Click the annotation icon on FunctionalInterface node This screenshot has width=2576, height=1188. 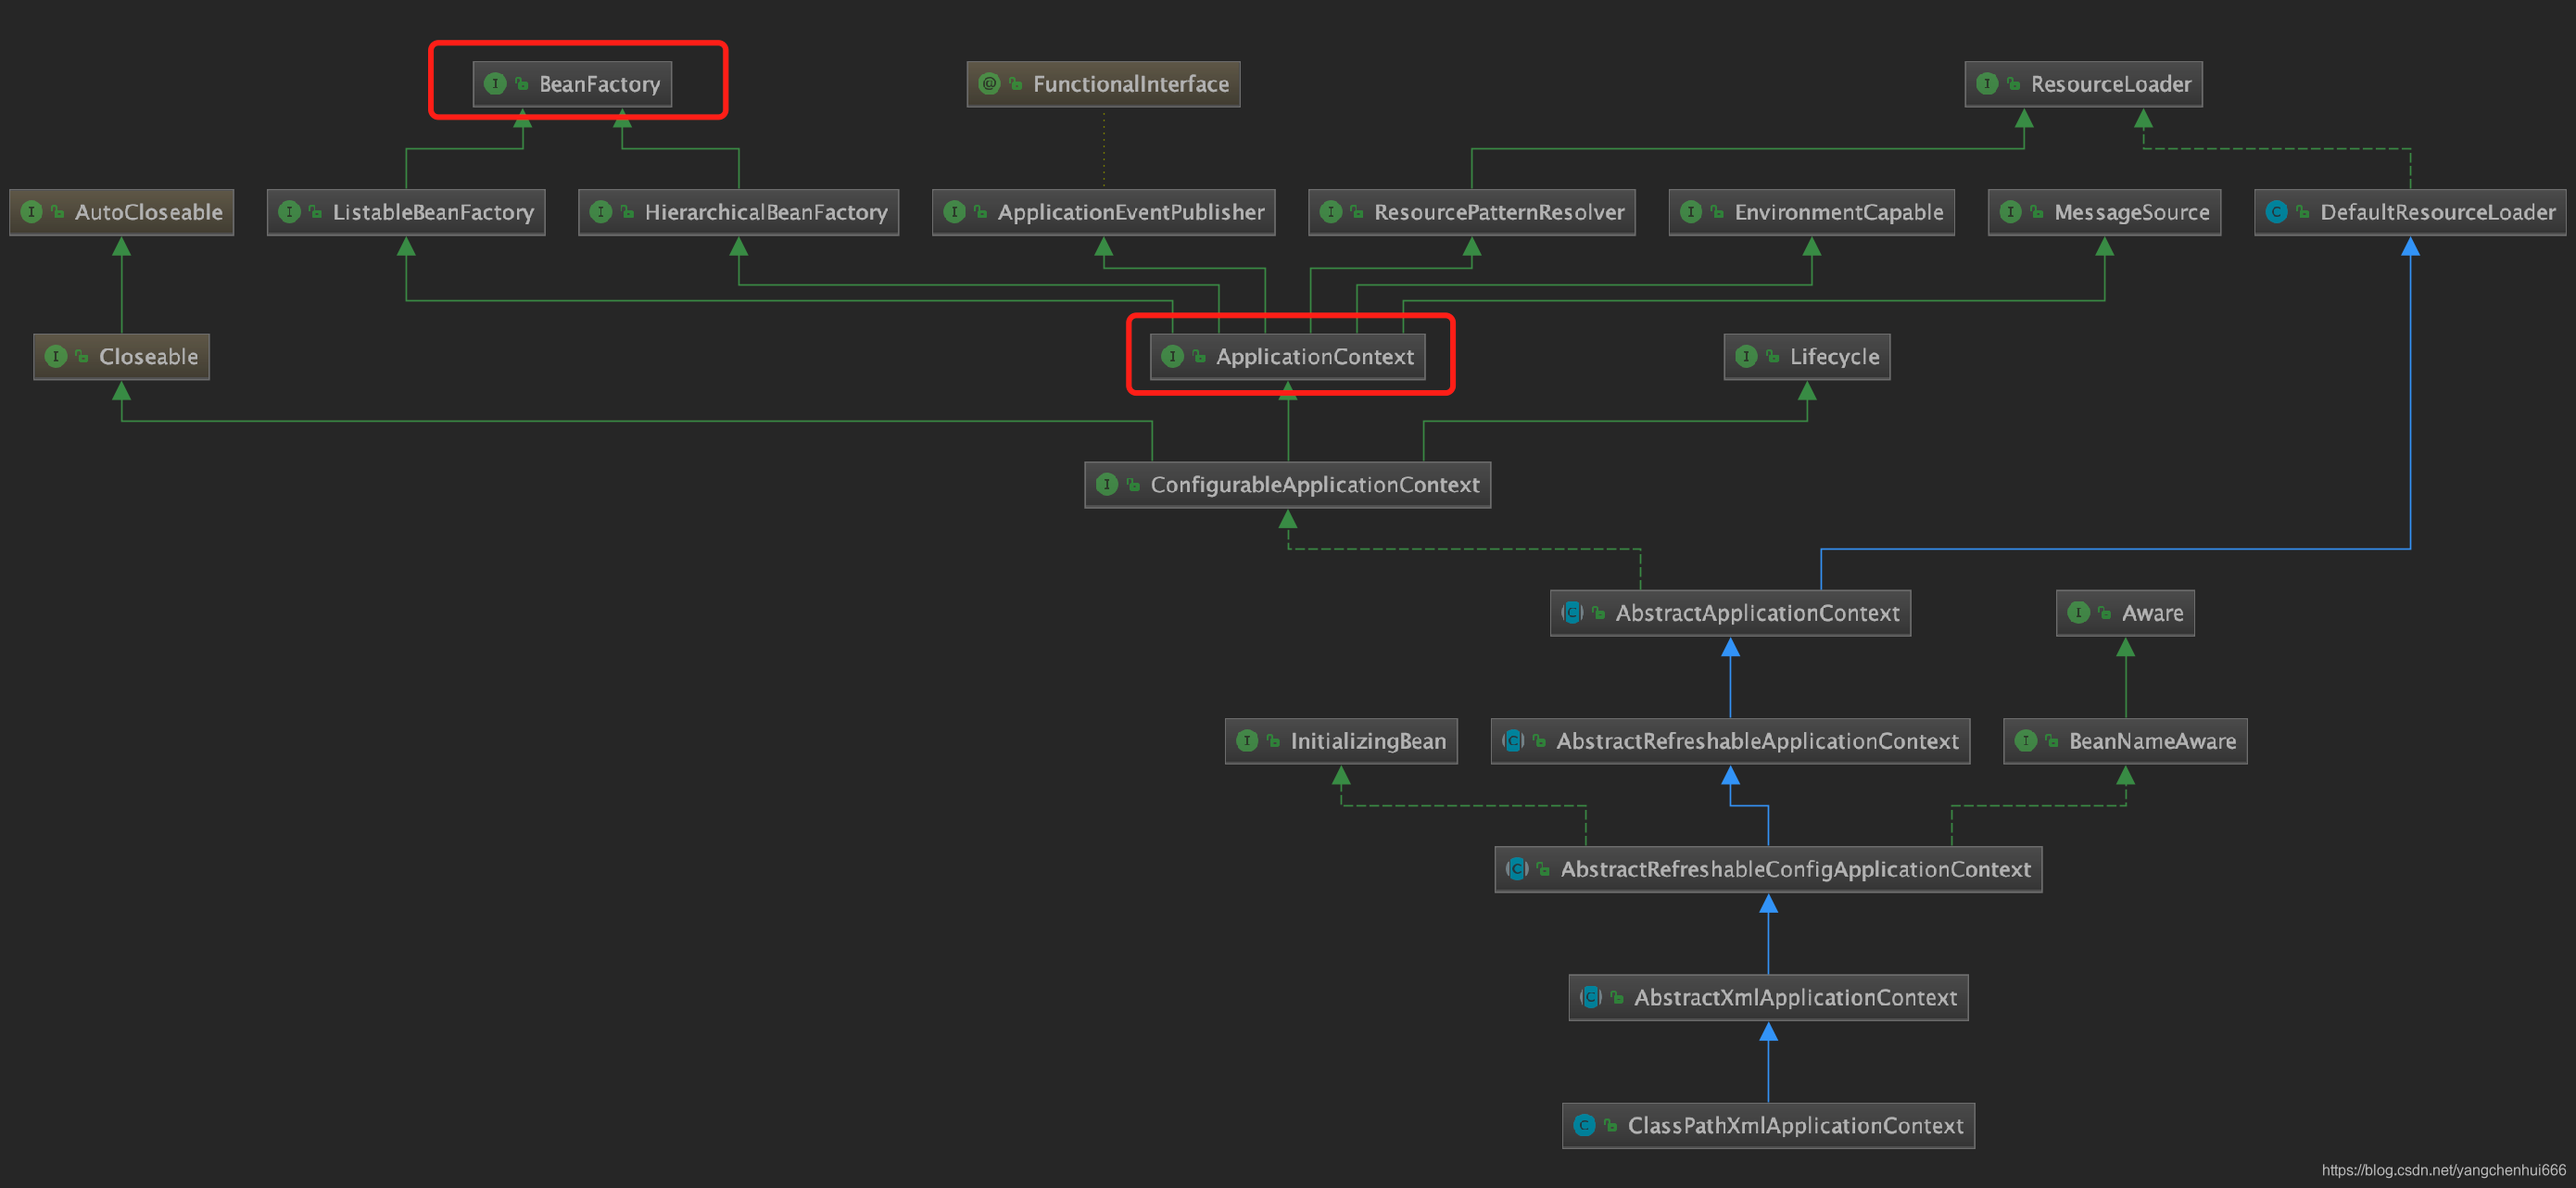pos(989,84)
